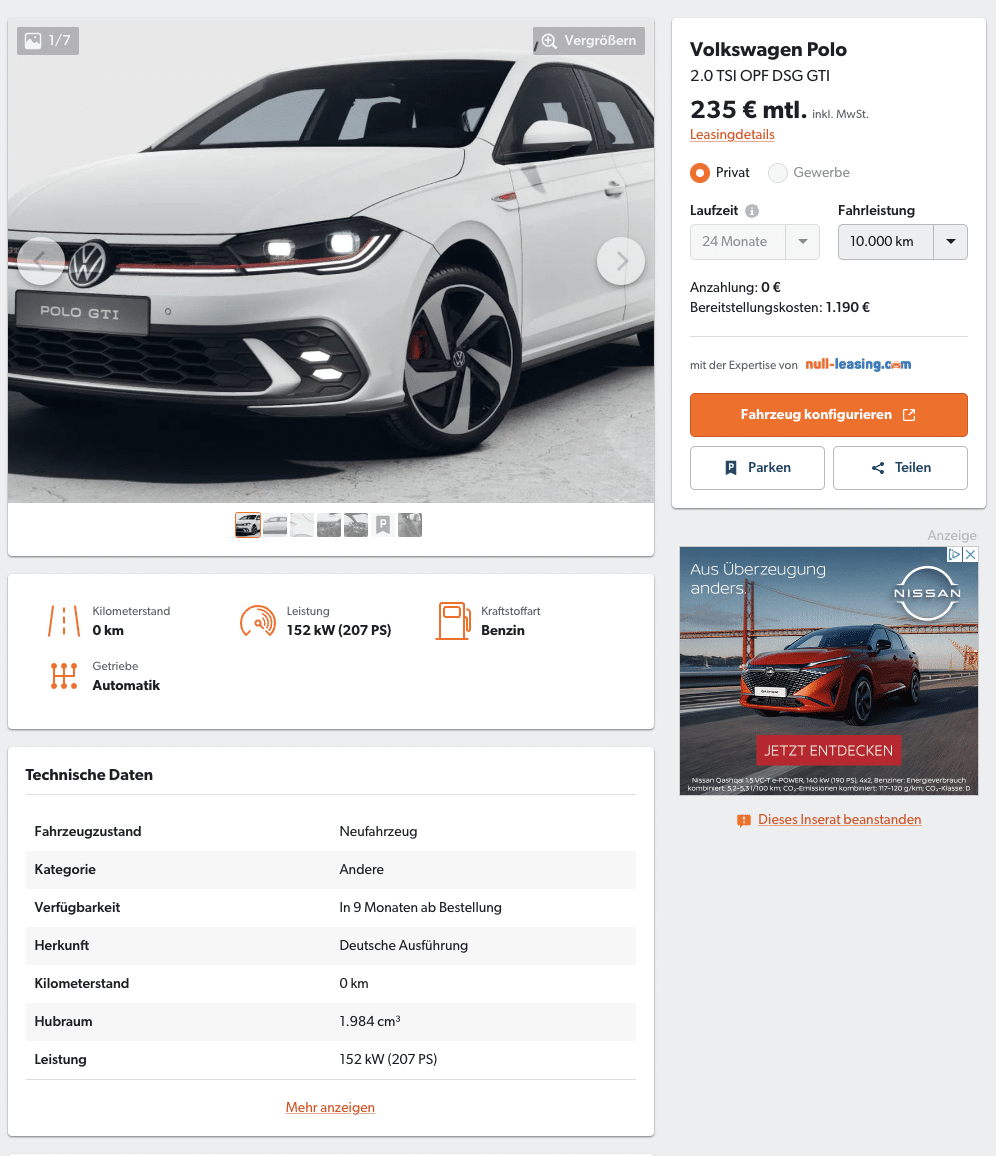Select the Privat radio button

tap(700, 173)
